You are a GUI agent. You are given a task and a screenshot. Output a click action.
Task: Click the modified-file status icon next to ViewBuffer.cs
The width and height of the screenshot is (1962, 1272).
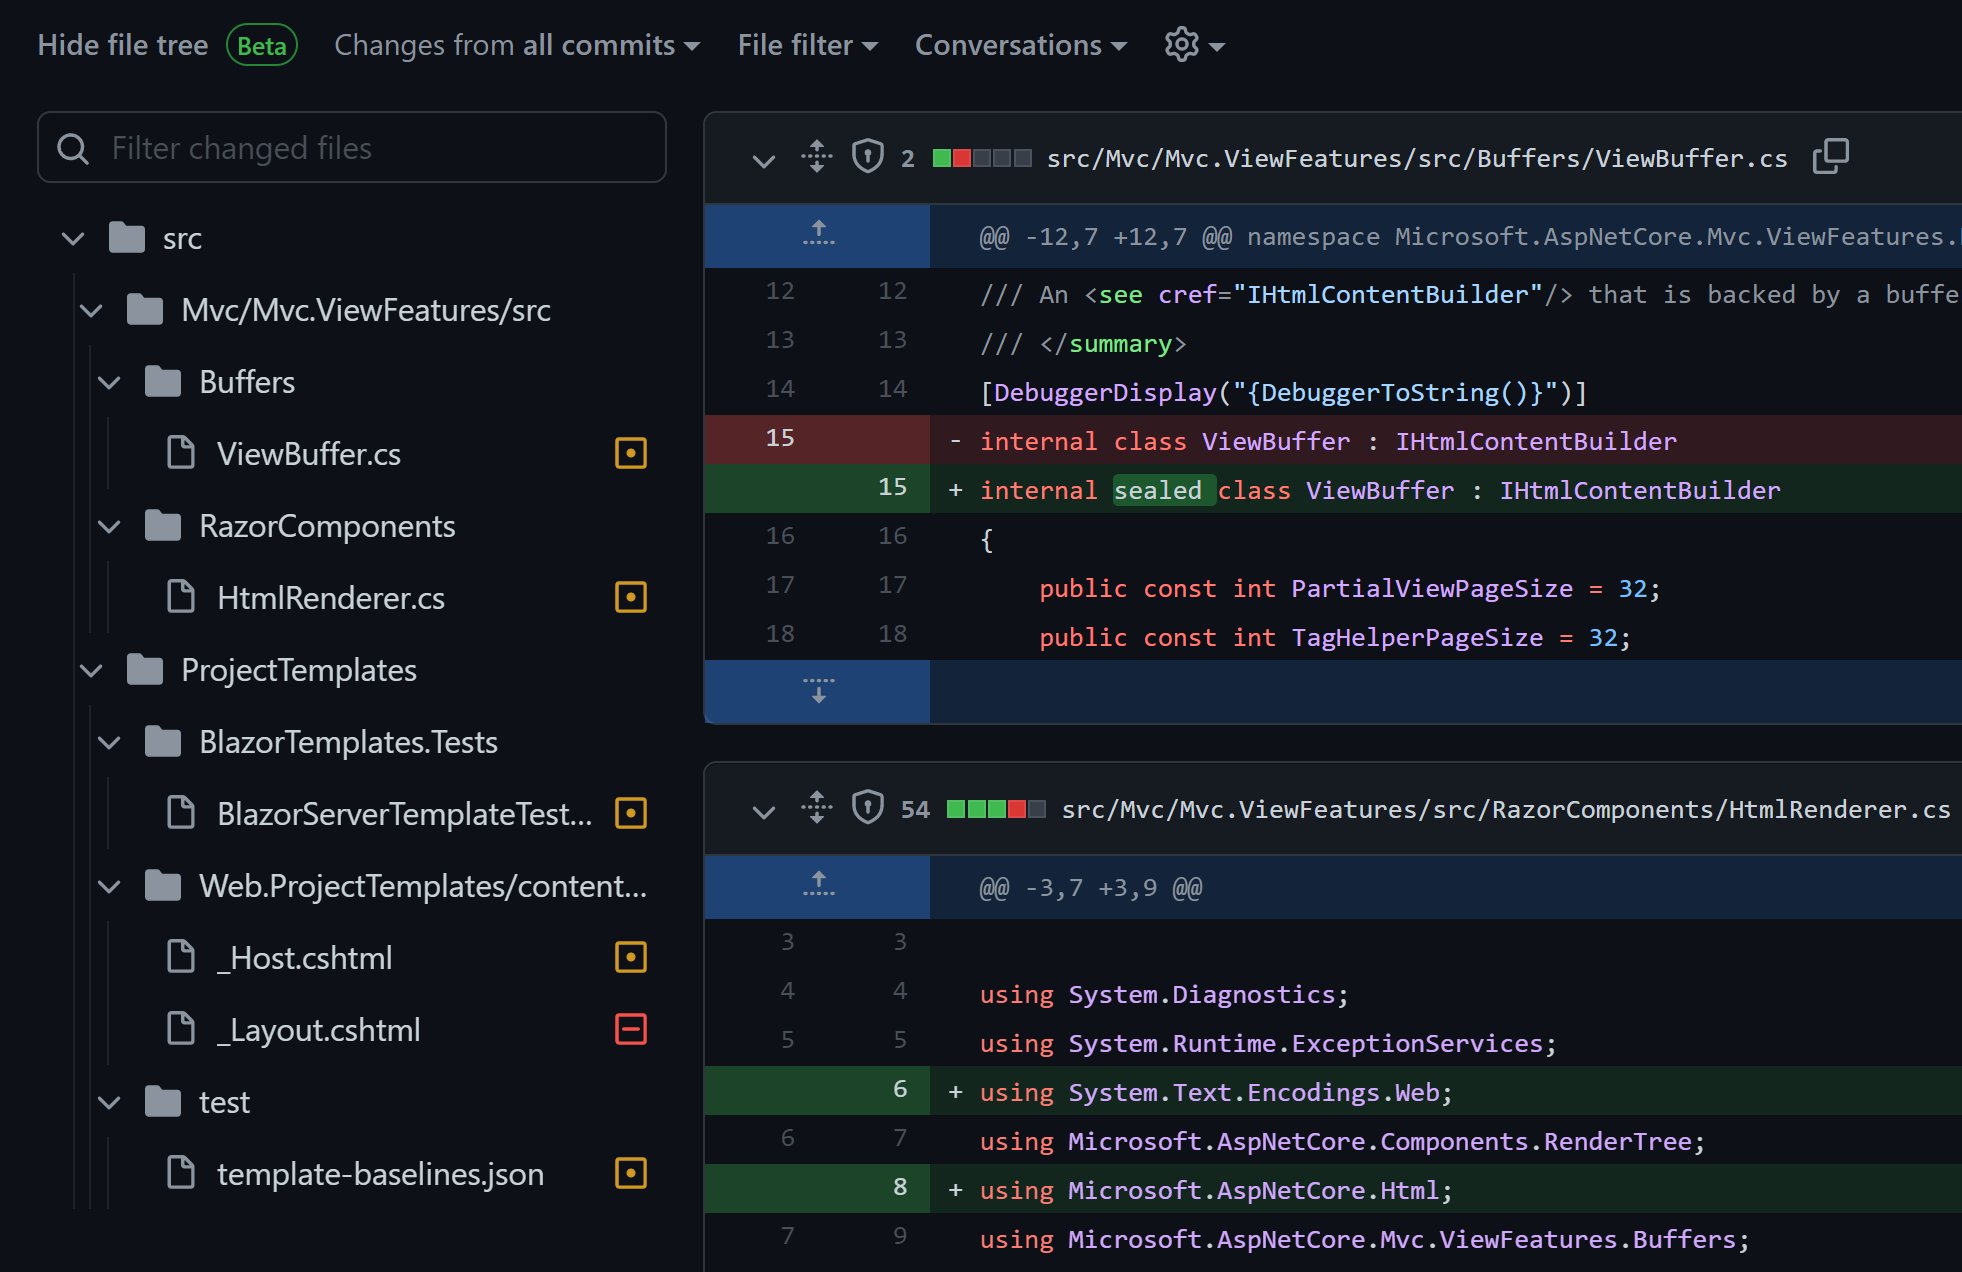click(x=631, y=453)
